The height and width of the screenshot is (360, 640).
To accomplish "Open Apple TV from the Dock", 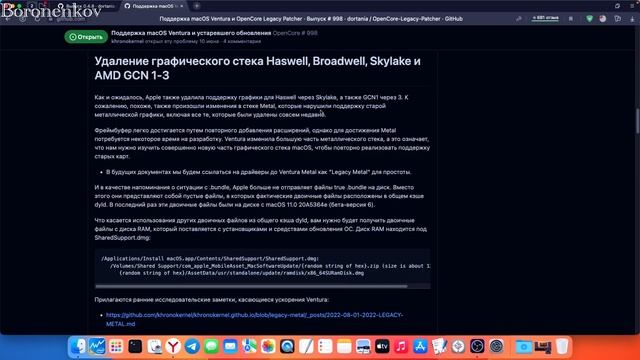I will [382, 346].
